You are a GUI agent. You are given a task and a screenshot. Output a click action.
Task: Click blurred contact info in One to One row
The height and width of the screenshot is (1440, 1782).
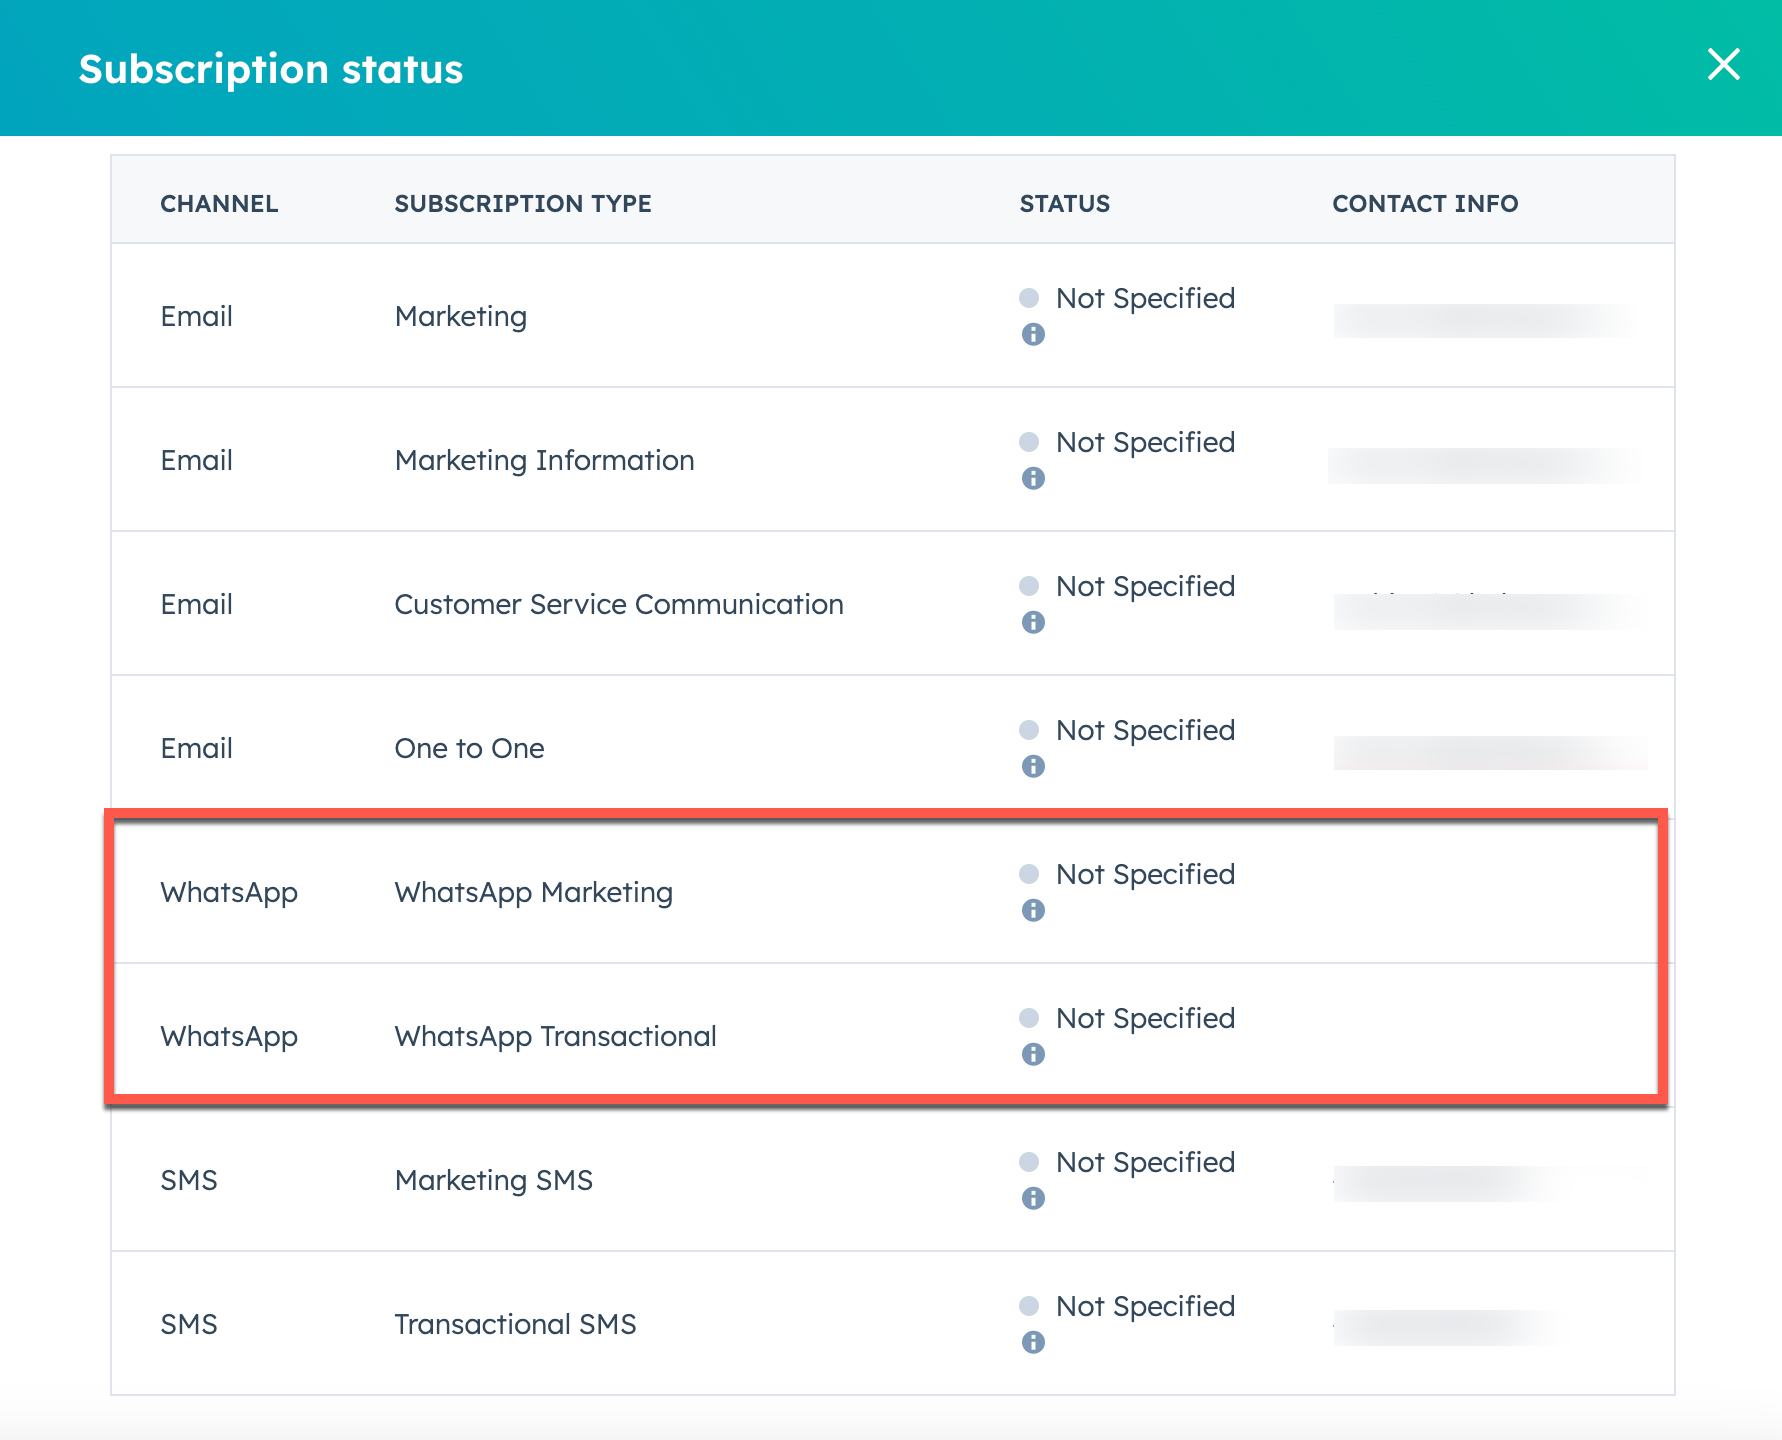click(1488, 752)
